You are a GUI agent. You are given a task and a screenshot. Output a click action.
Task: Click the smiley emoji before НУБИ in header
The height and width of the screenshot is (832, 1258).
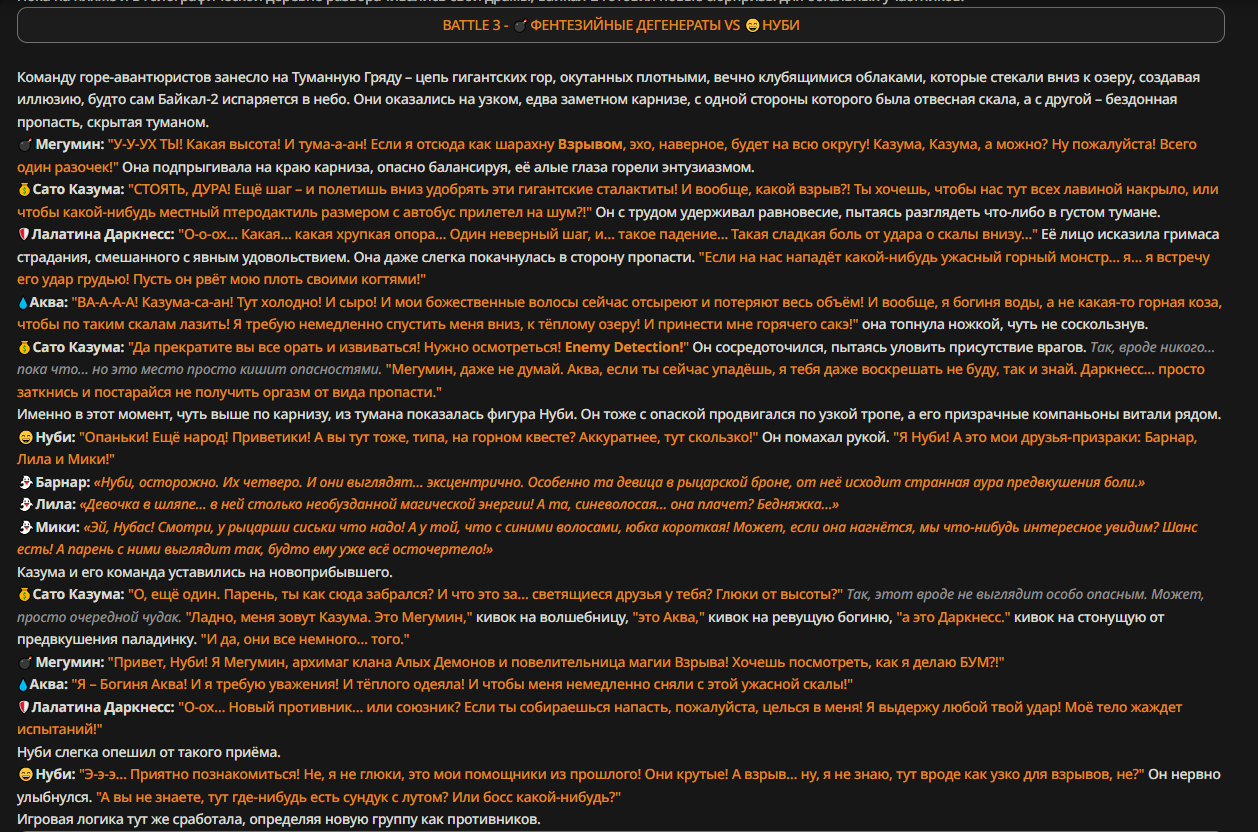[x=752, y=26]
